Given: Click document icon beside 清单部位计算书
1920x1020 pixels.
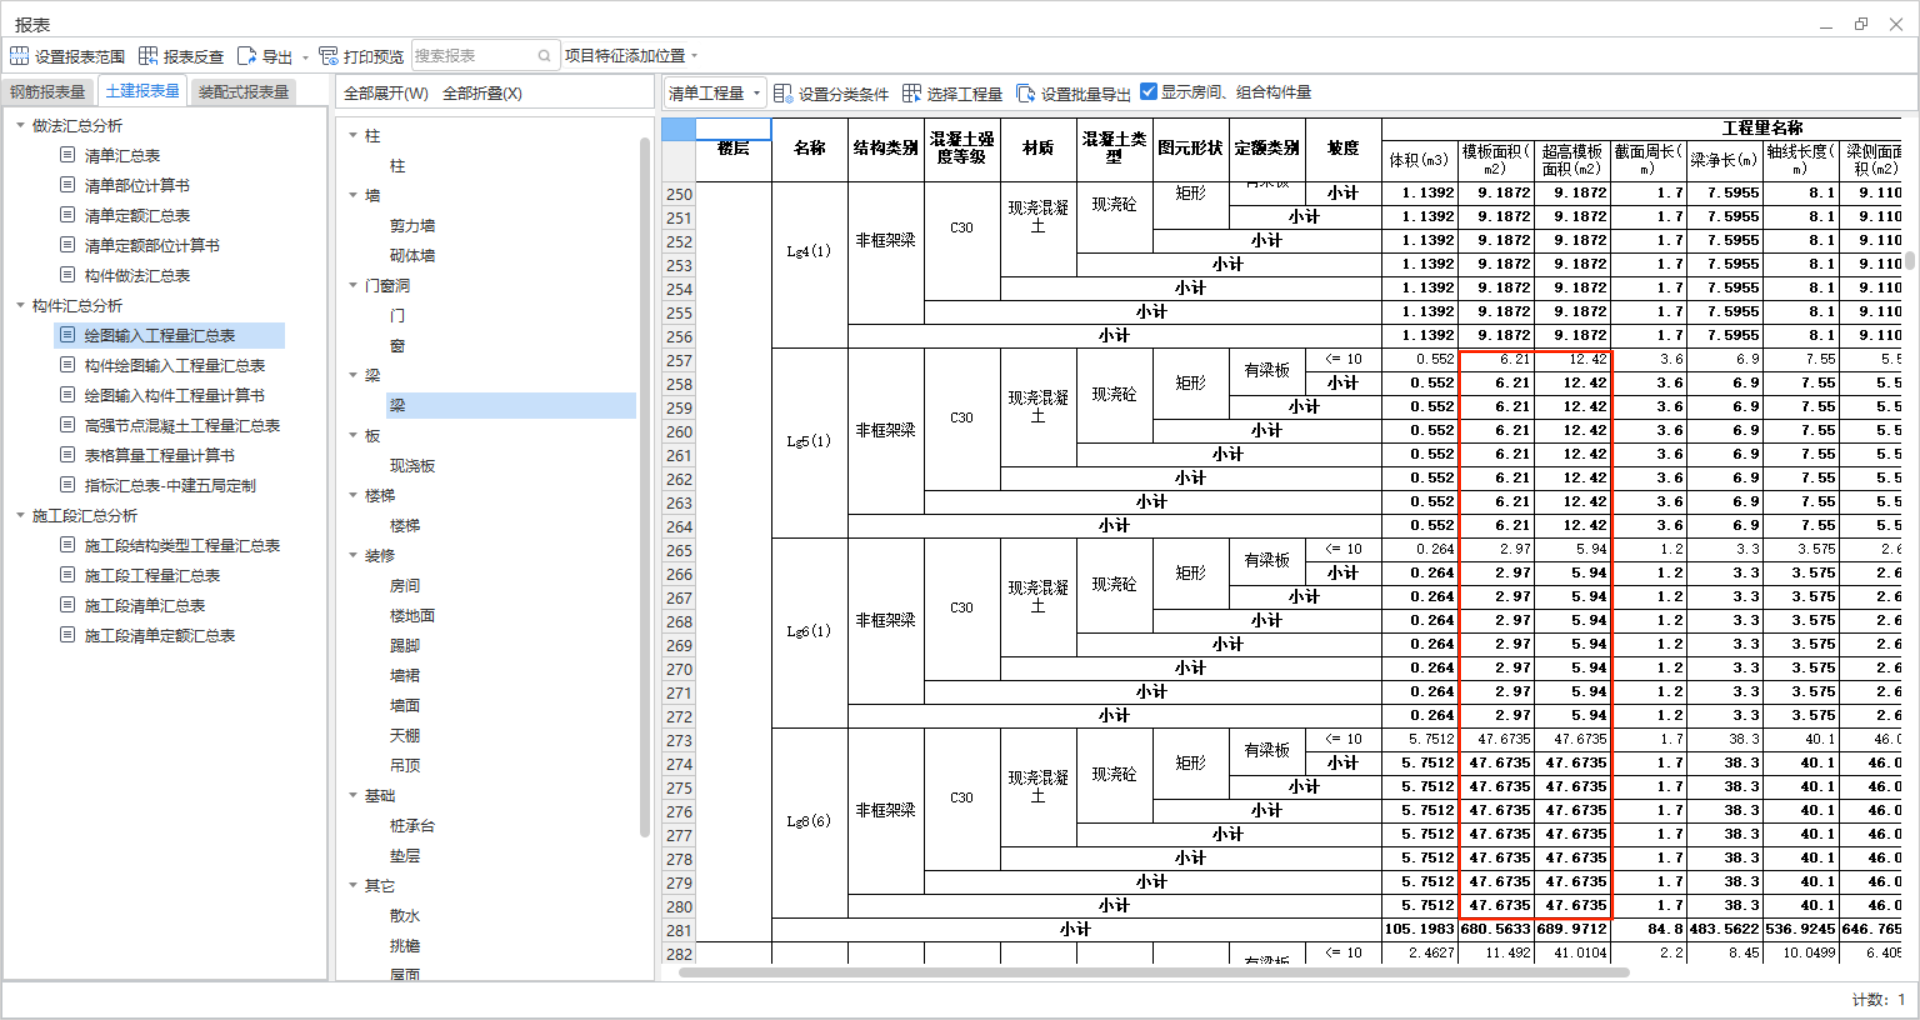Looking at the screenshot, I should coord(67,185).
